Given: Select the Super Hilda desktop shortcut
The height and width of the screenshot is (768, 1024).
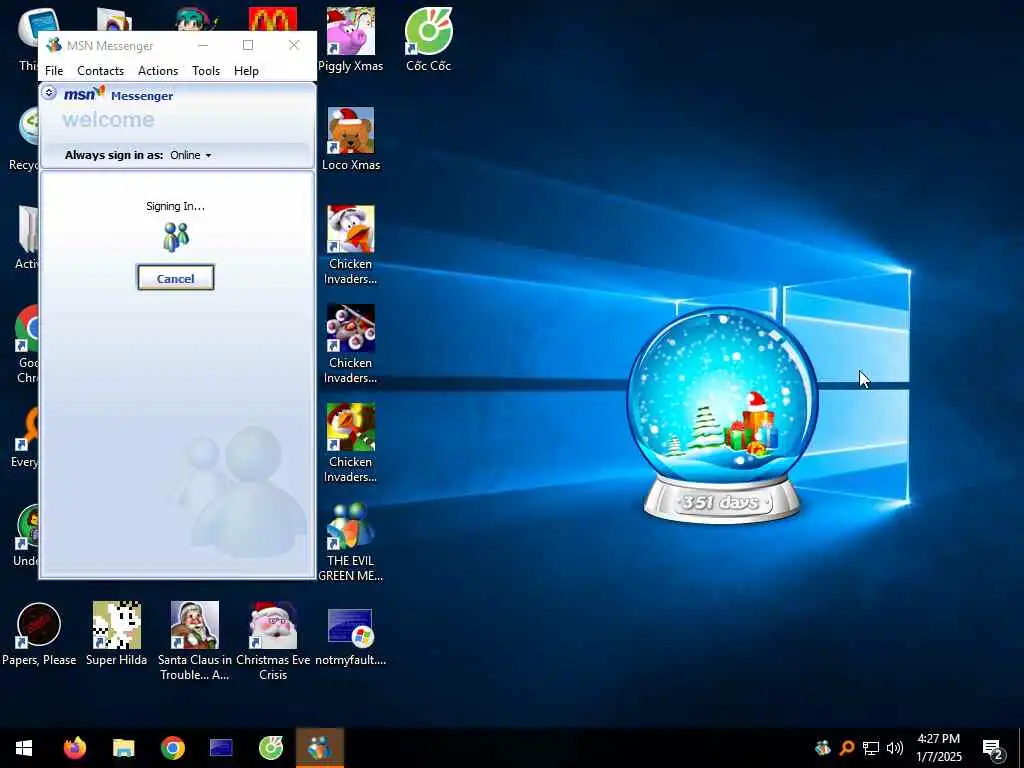Looking at the screenshot, I should click(x=116, y=634).
